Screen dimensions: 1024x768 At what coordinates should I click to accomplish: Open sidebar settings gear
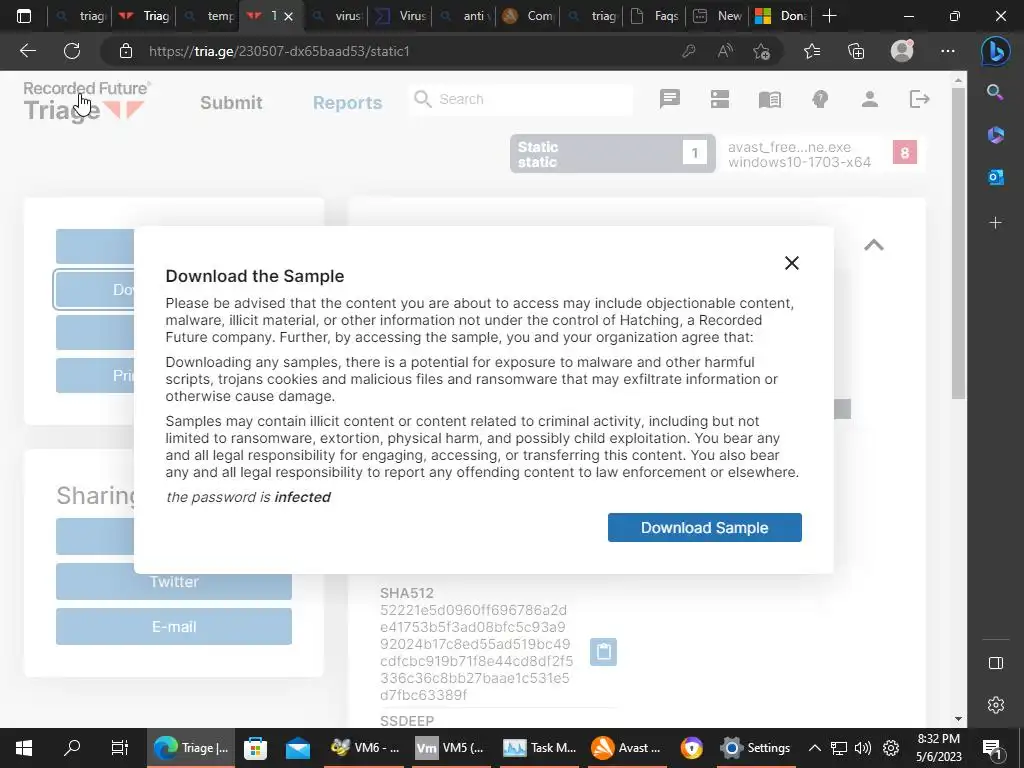coord(995,705)
